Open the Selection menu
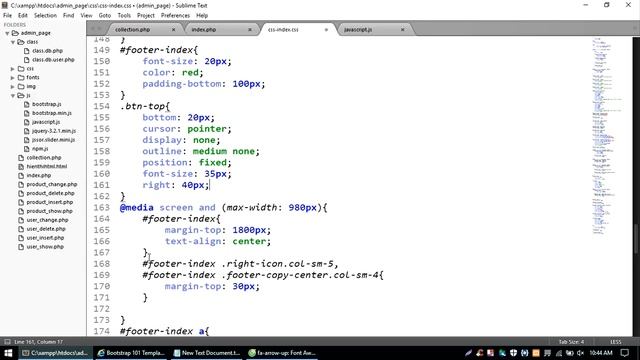 45,16
